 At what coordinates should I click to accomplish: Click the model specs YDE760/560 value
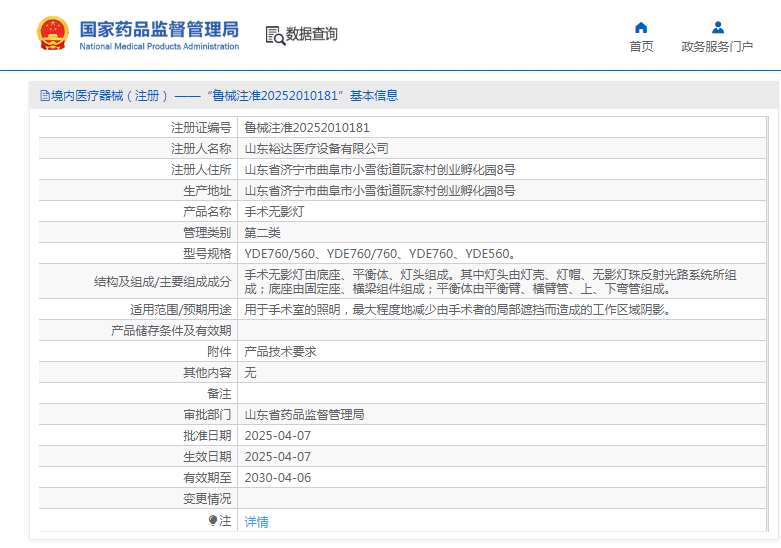click(381, 254)
